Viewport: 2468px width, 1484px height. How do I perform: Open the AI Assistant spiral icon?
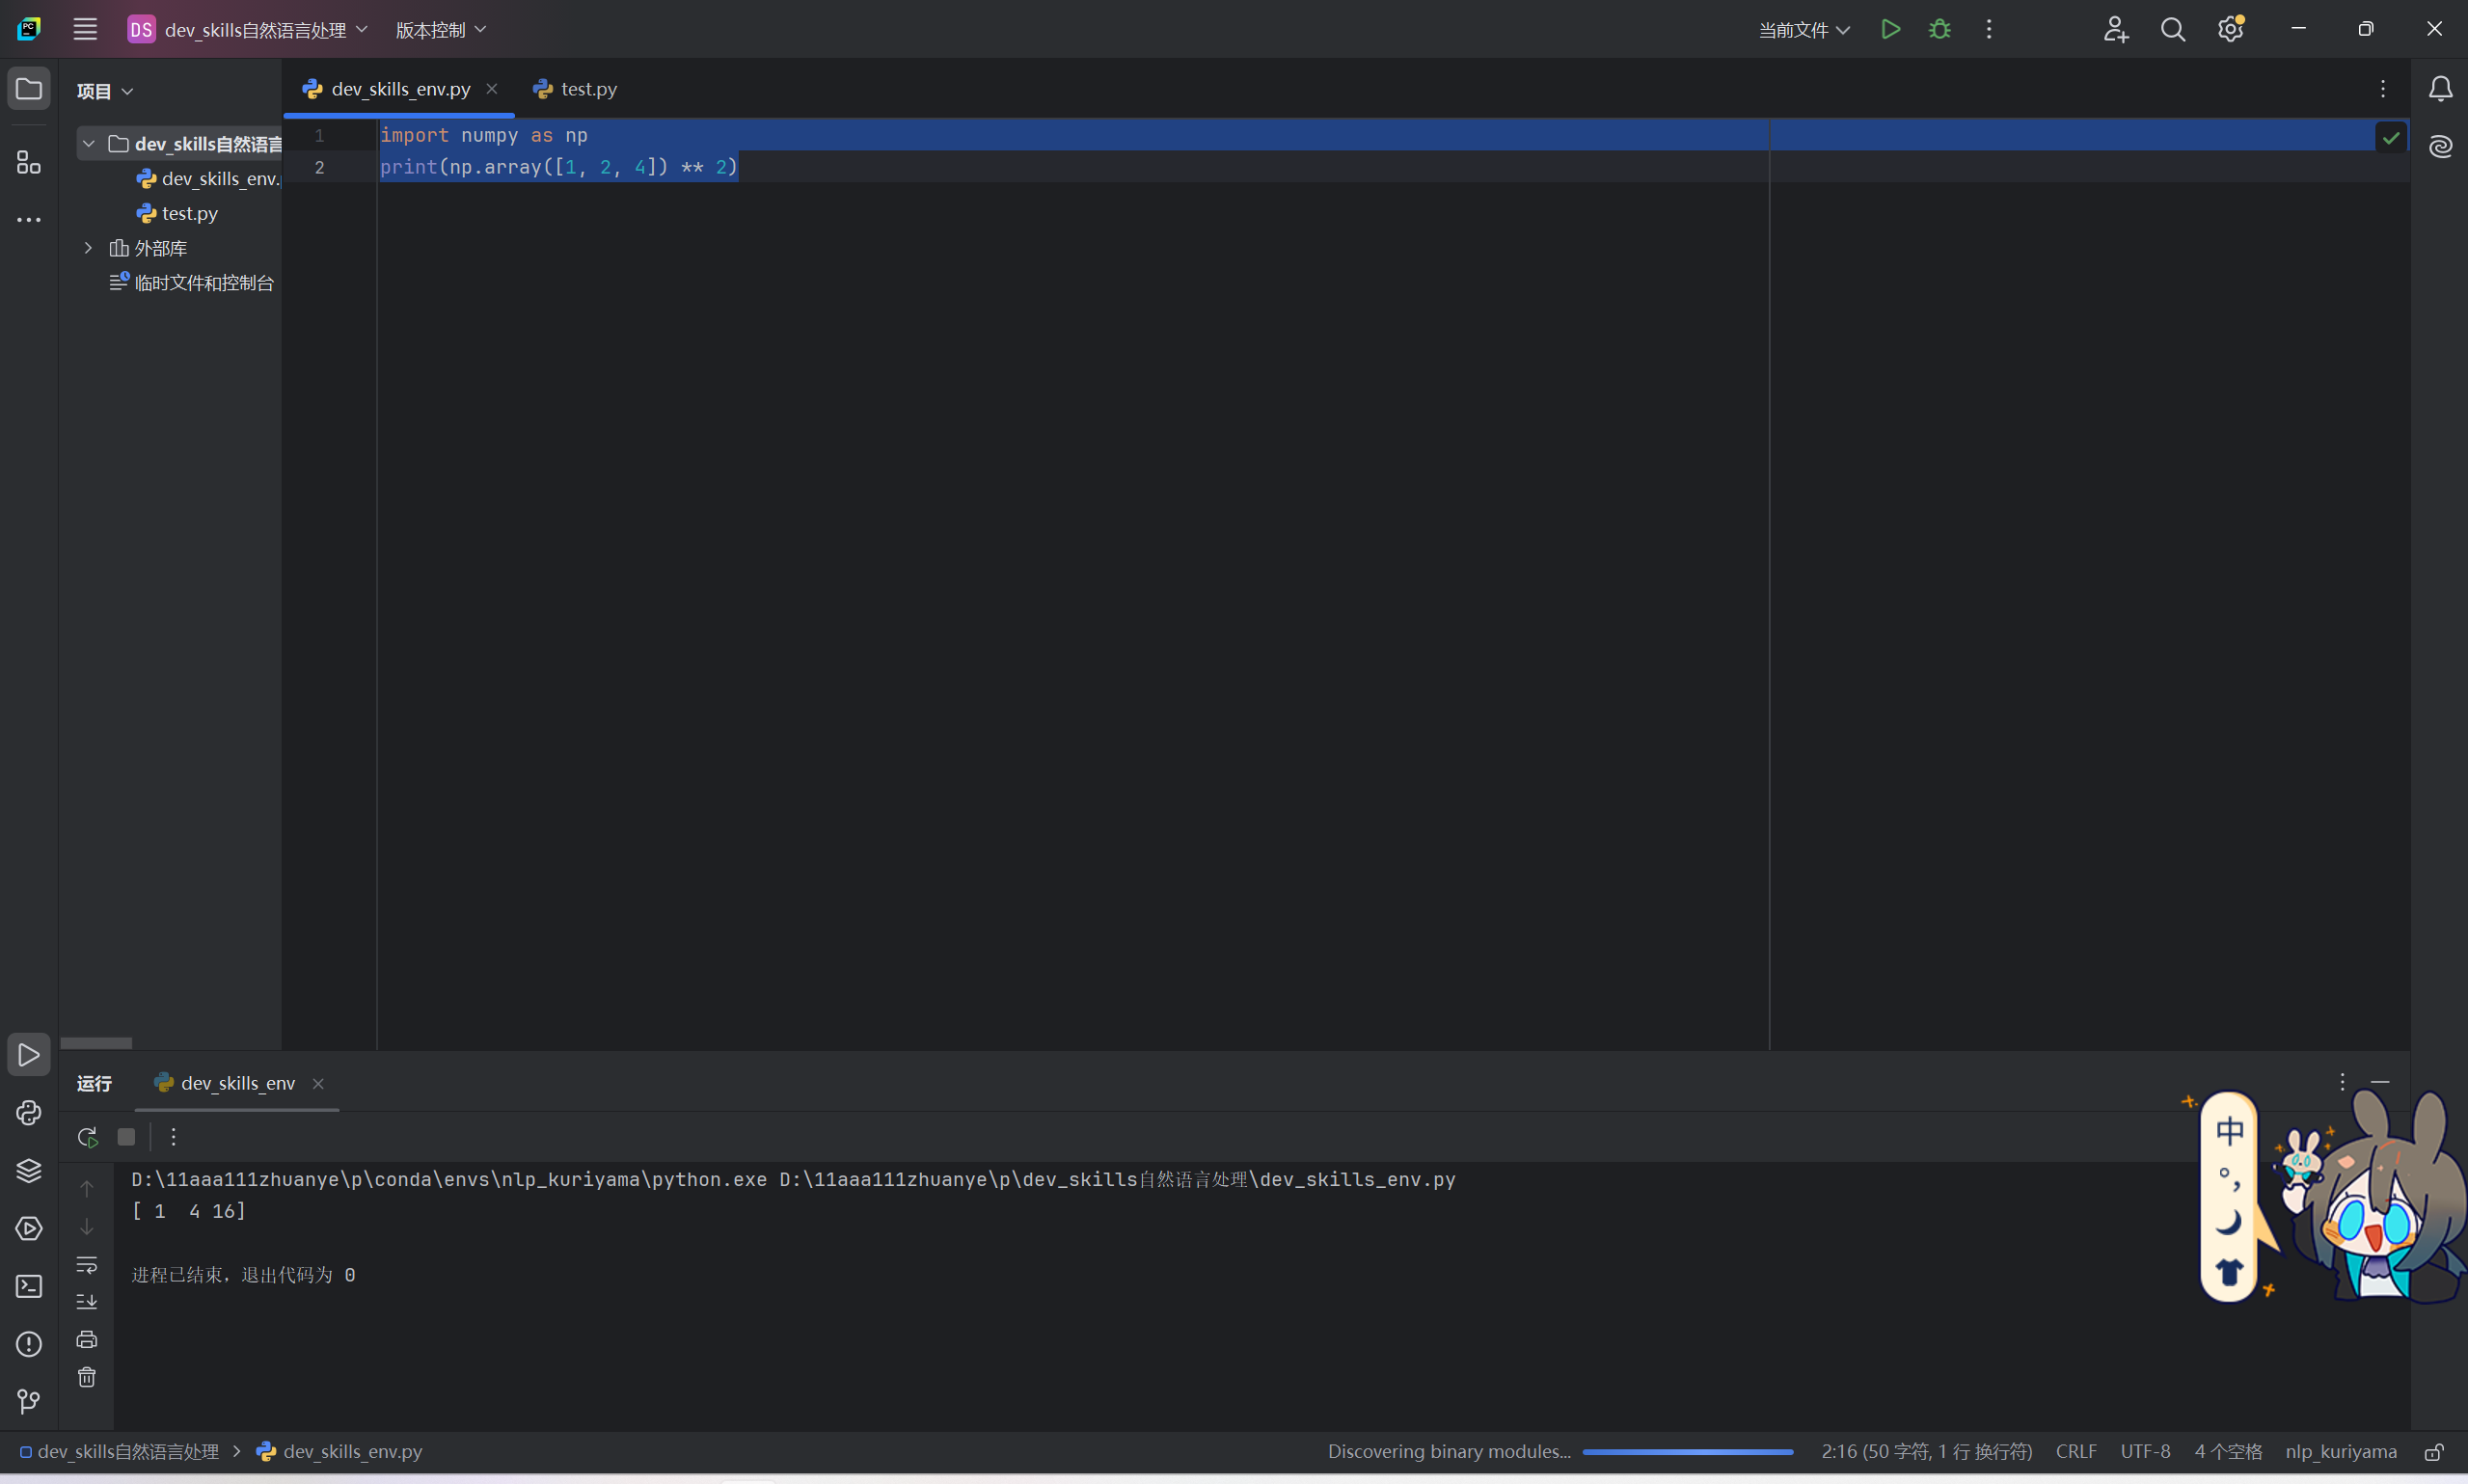[x=2440, y=146]
